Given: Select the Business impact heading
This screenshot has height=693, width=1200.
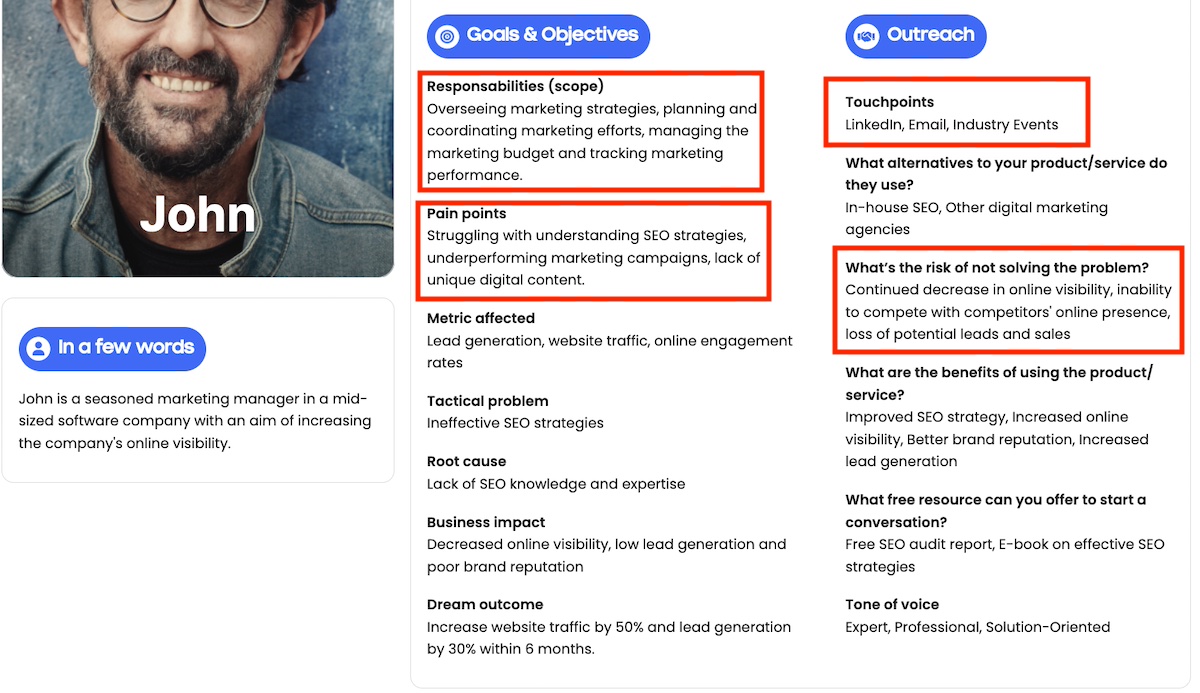Looking at the screenshot, I should click(486, 522).
